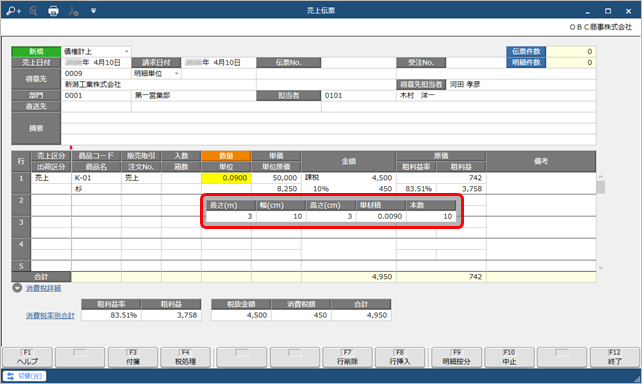Screen dimensions: 642x384
Task: Click the scroll-down arrow of detail grid
Action: pyautogui.click(x=601, y=268)
